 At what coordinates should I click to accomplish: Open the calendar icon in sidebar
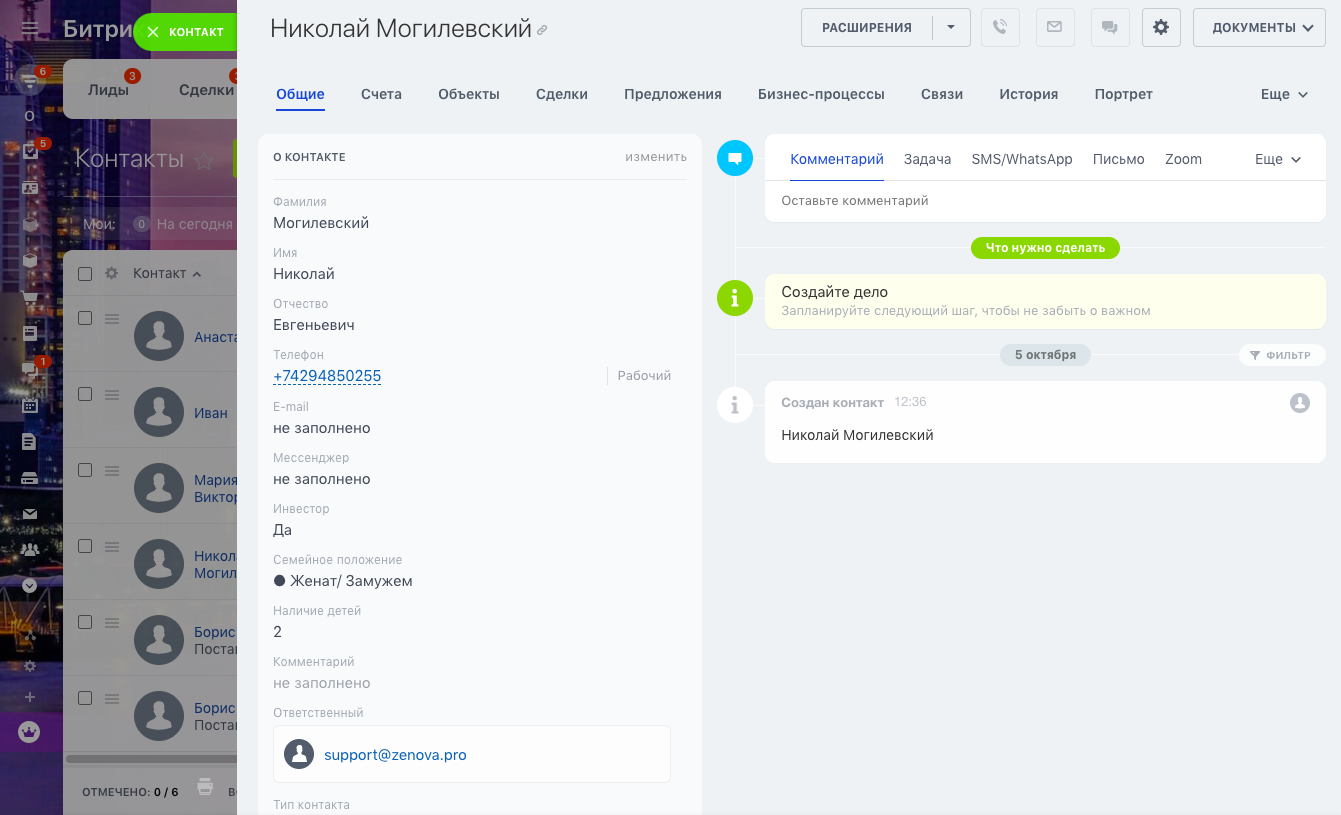coord(30,405)
